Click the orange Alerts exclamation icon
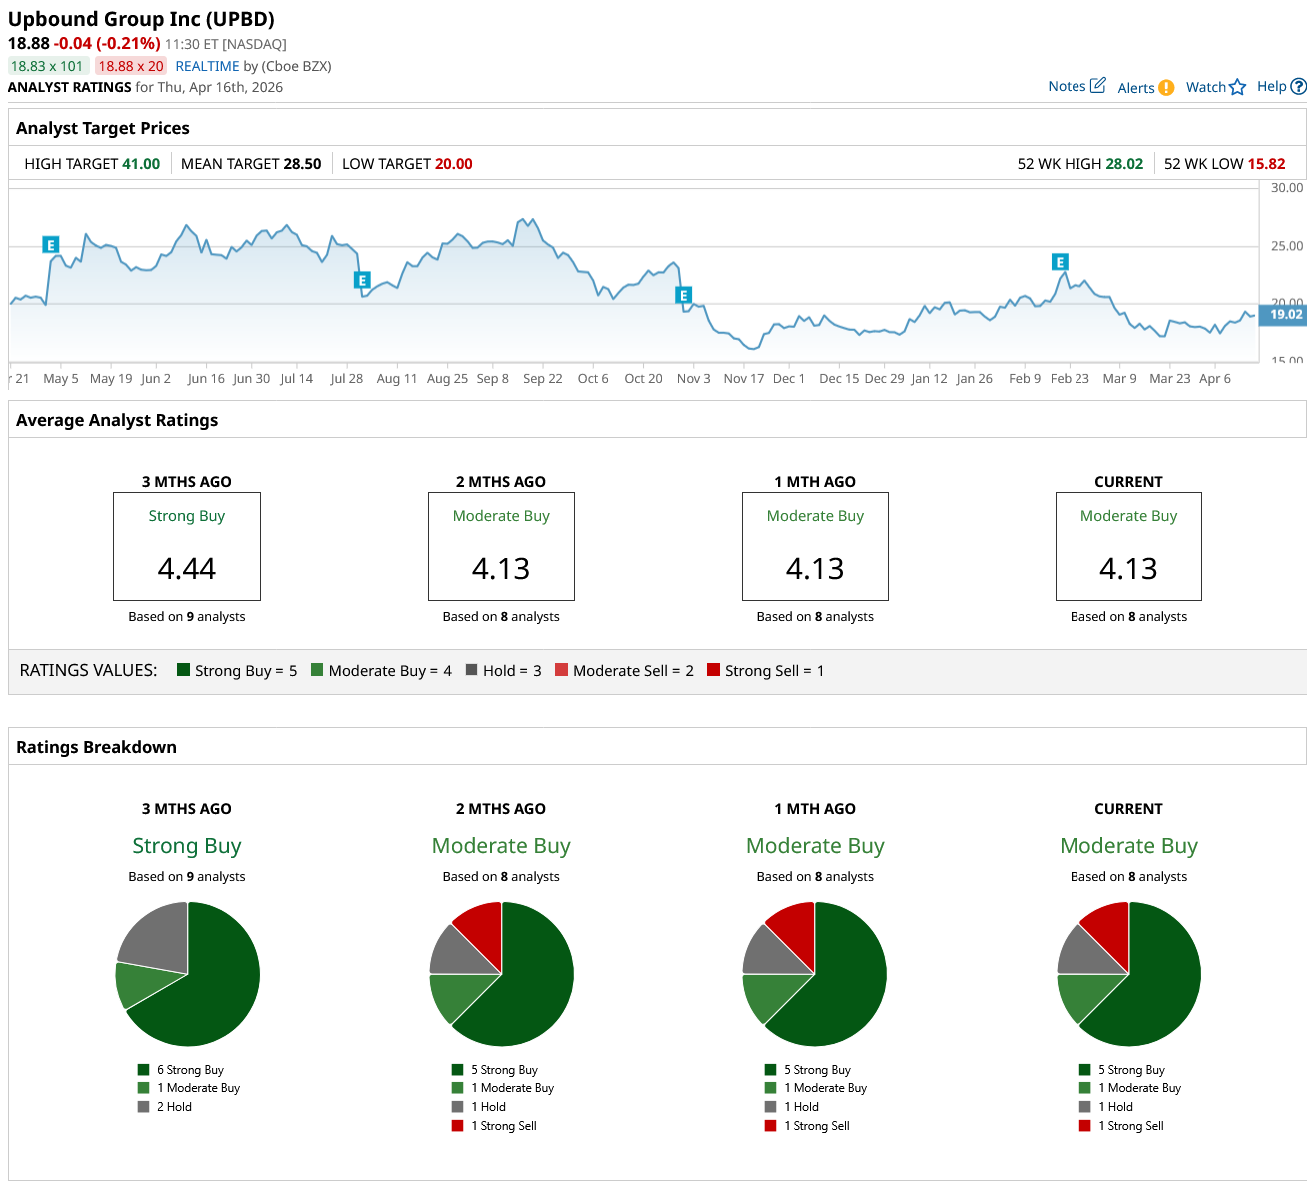 click(x=1166, y=88)
